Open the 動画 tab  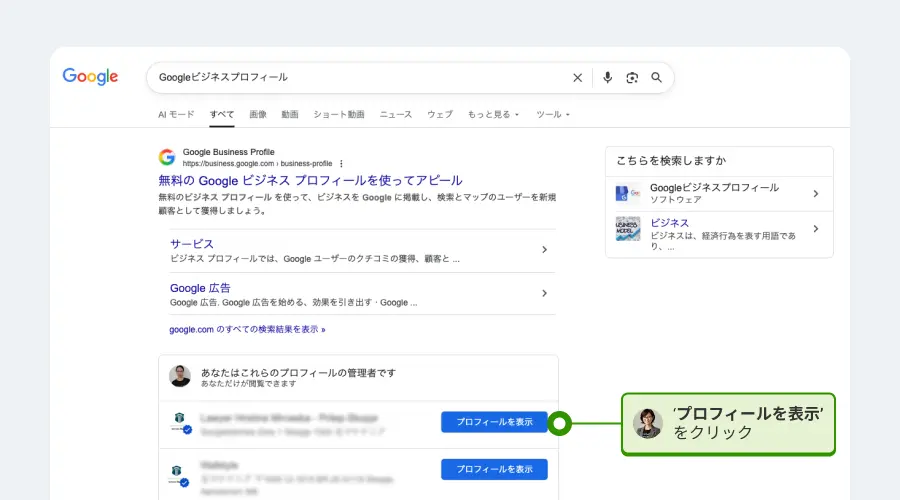coord(290,114)
